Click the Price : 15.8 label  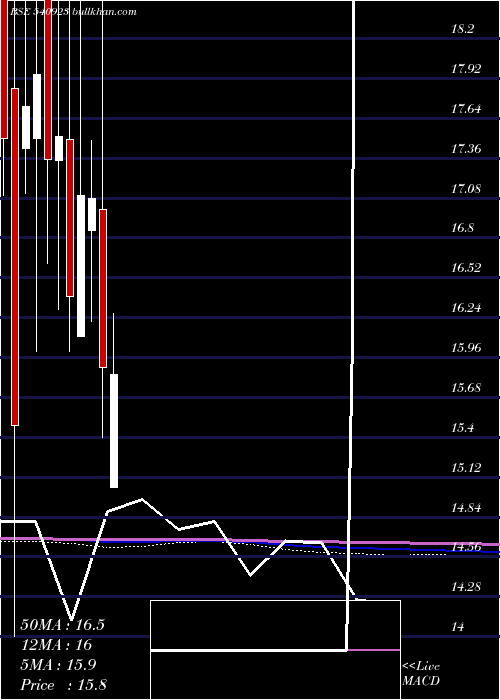63,685
